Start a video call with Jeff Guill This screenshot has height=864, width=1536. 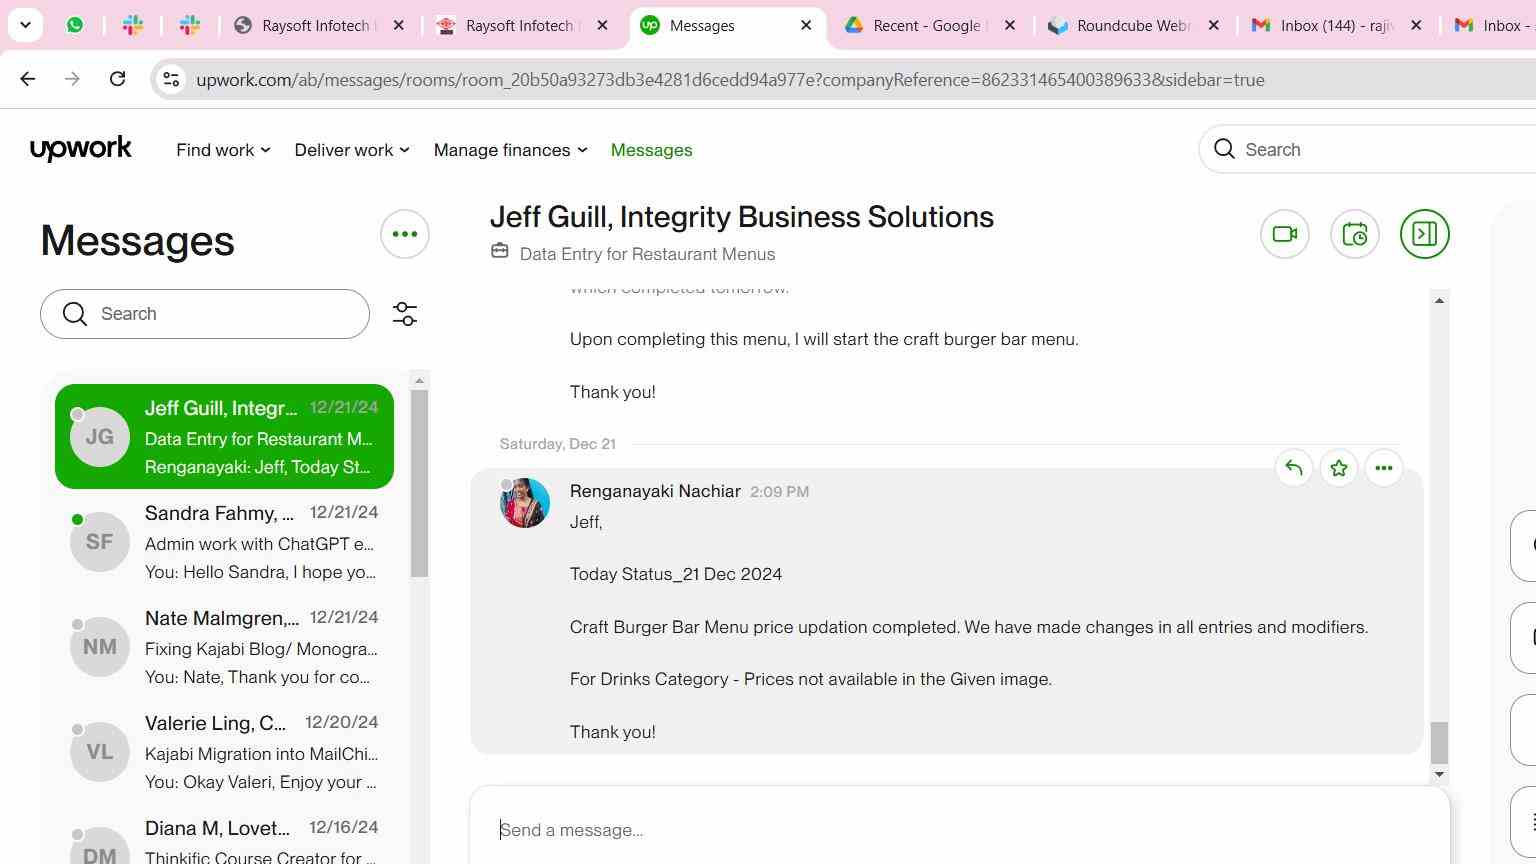click(1284, 234)
